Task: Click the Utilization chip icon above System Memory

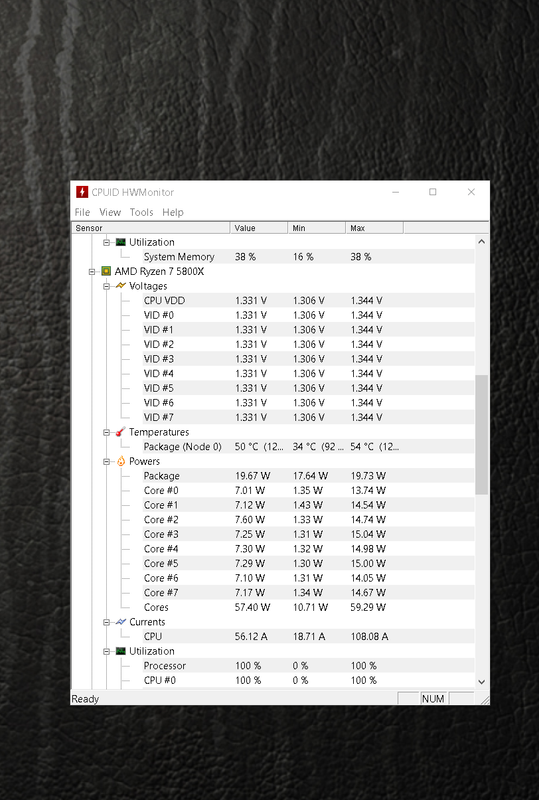Action: pyautogui.click(x=120, y=242)
